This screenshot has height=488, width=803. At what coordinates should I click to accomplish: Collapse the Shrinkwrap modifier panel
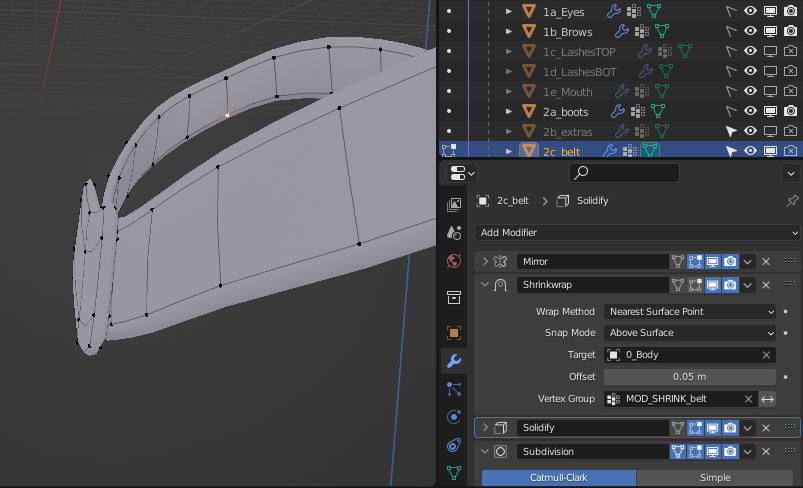[x=485, y=285]
